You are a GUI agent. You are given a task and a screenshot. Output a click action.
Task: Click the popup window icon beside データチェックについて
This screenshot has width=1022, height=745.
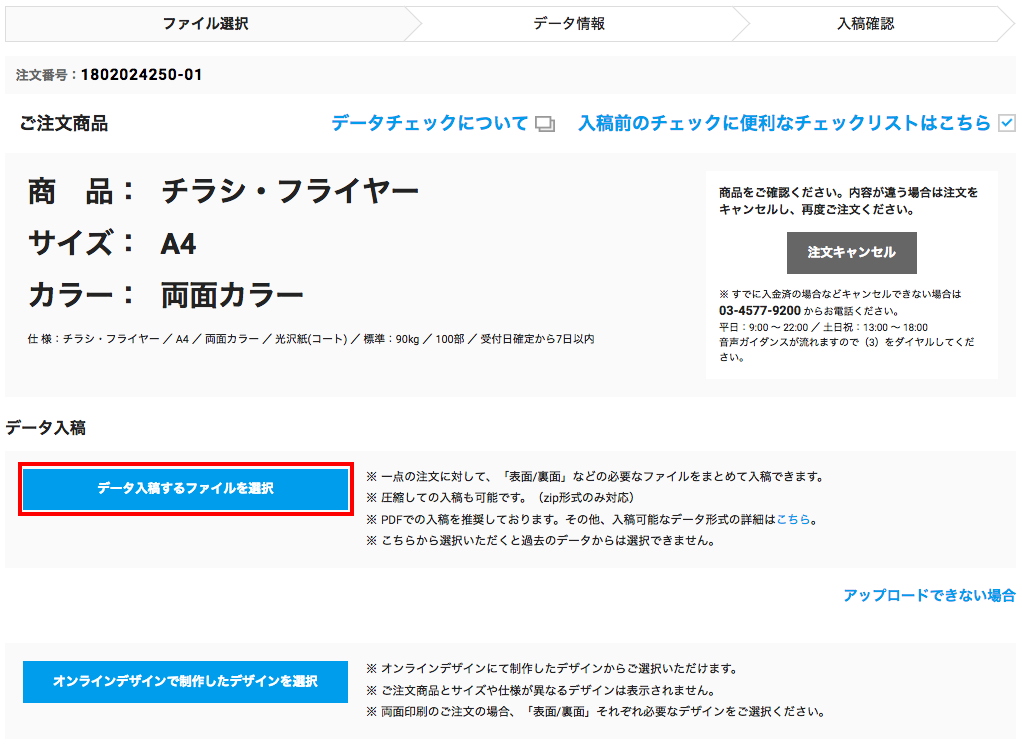(x=545, y=124)
